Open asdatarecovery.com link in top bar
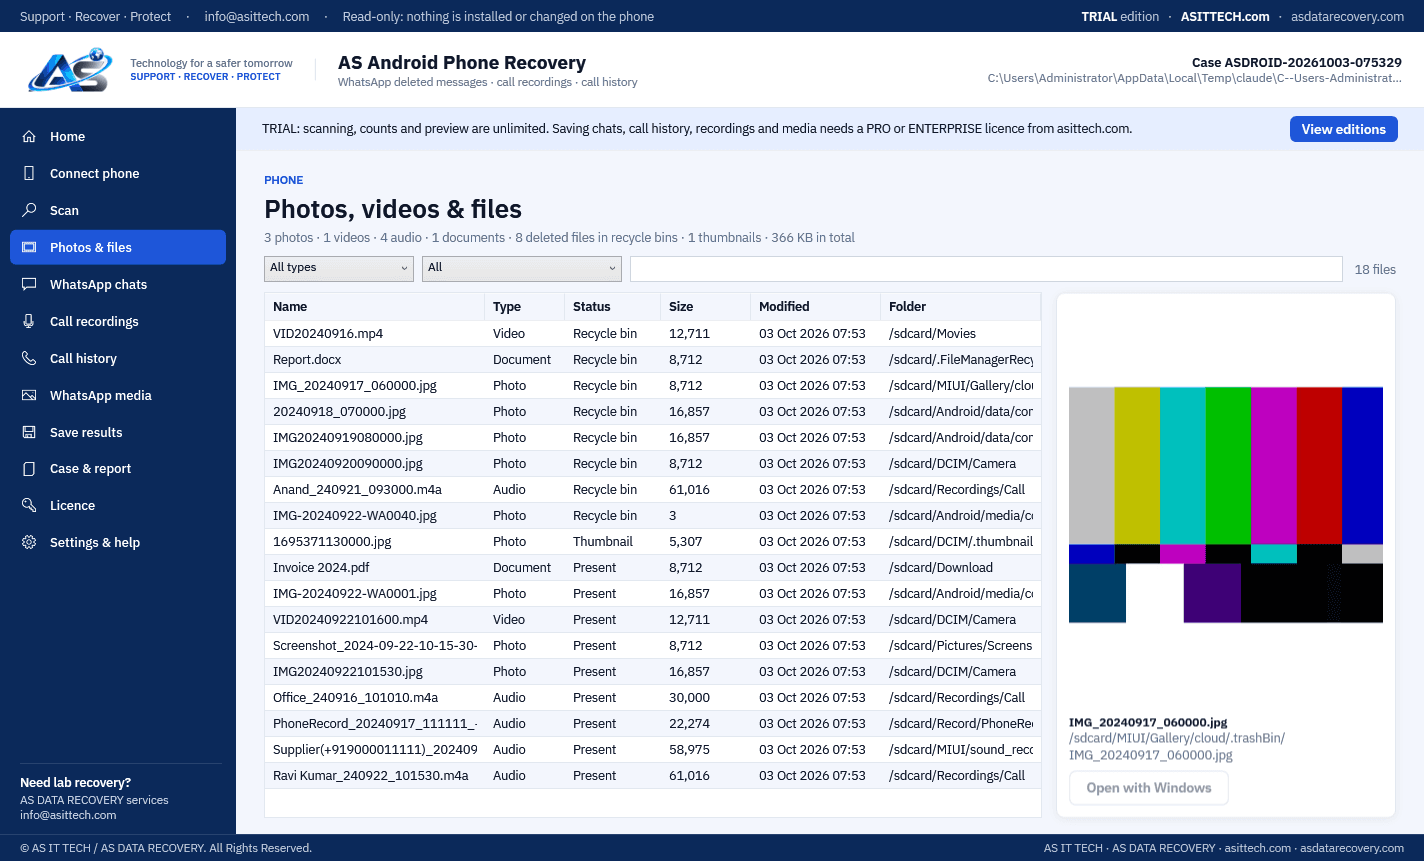1424x861 pixels. coord(1347,17)
